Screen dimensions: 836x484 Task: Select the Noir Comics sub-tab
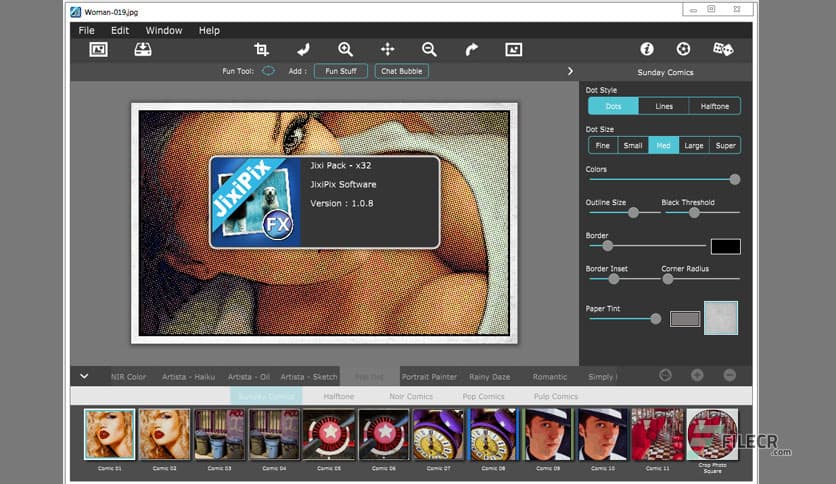(411, 396)
